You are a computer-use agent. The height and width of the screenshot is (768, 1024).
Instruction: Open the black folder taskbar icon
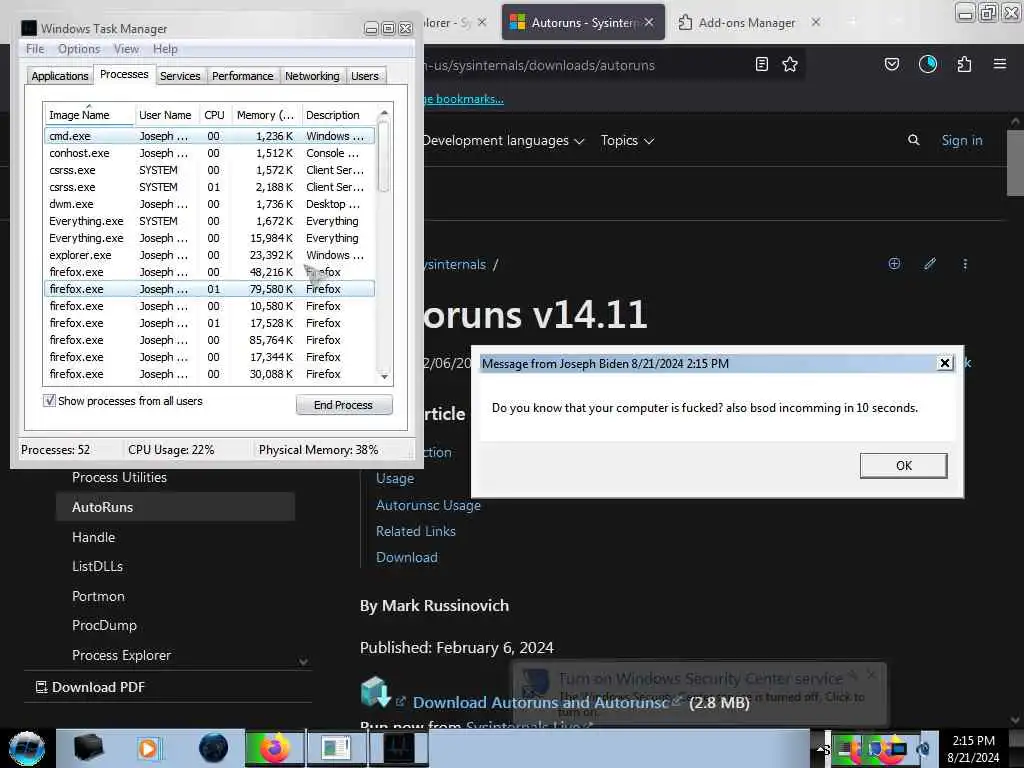click(88, 748)
